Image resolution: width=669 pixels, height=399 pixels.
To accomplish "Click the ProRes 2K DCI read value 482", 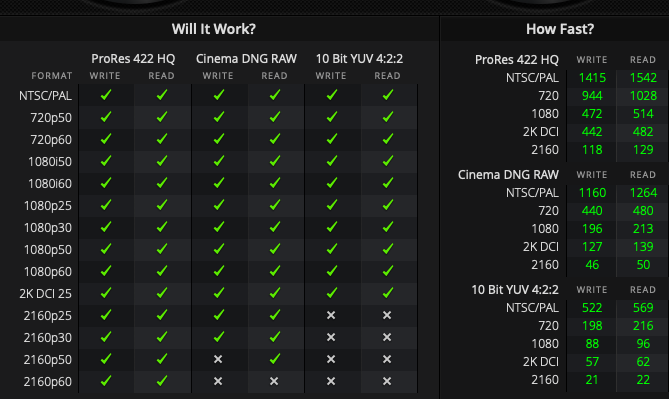I will [x=643, y=132].
